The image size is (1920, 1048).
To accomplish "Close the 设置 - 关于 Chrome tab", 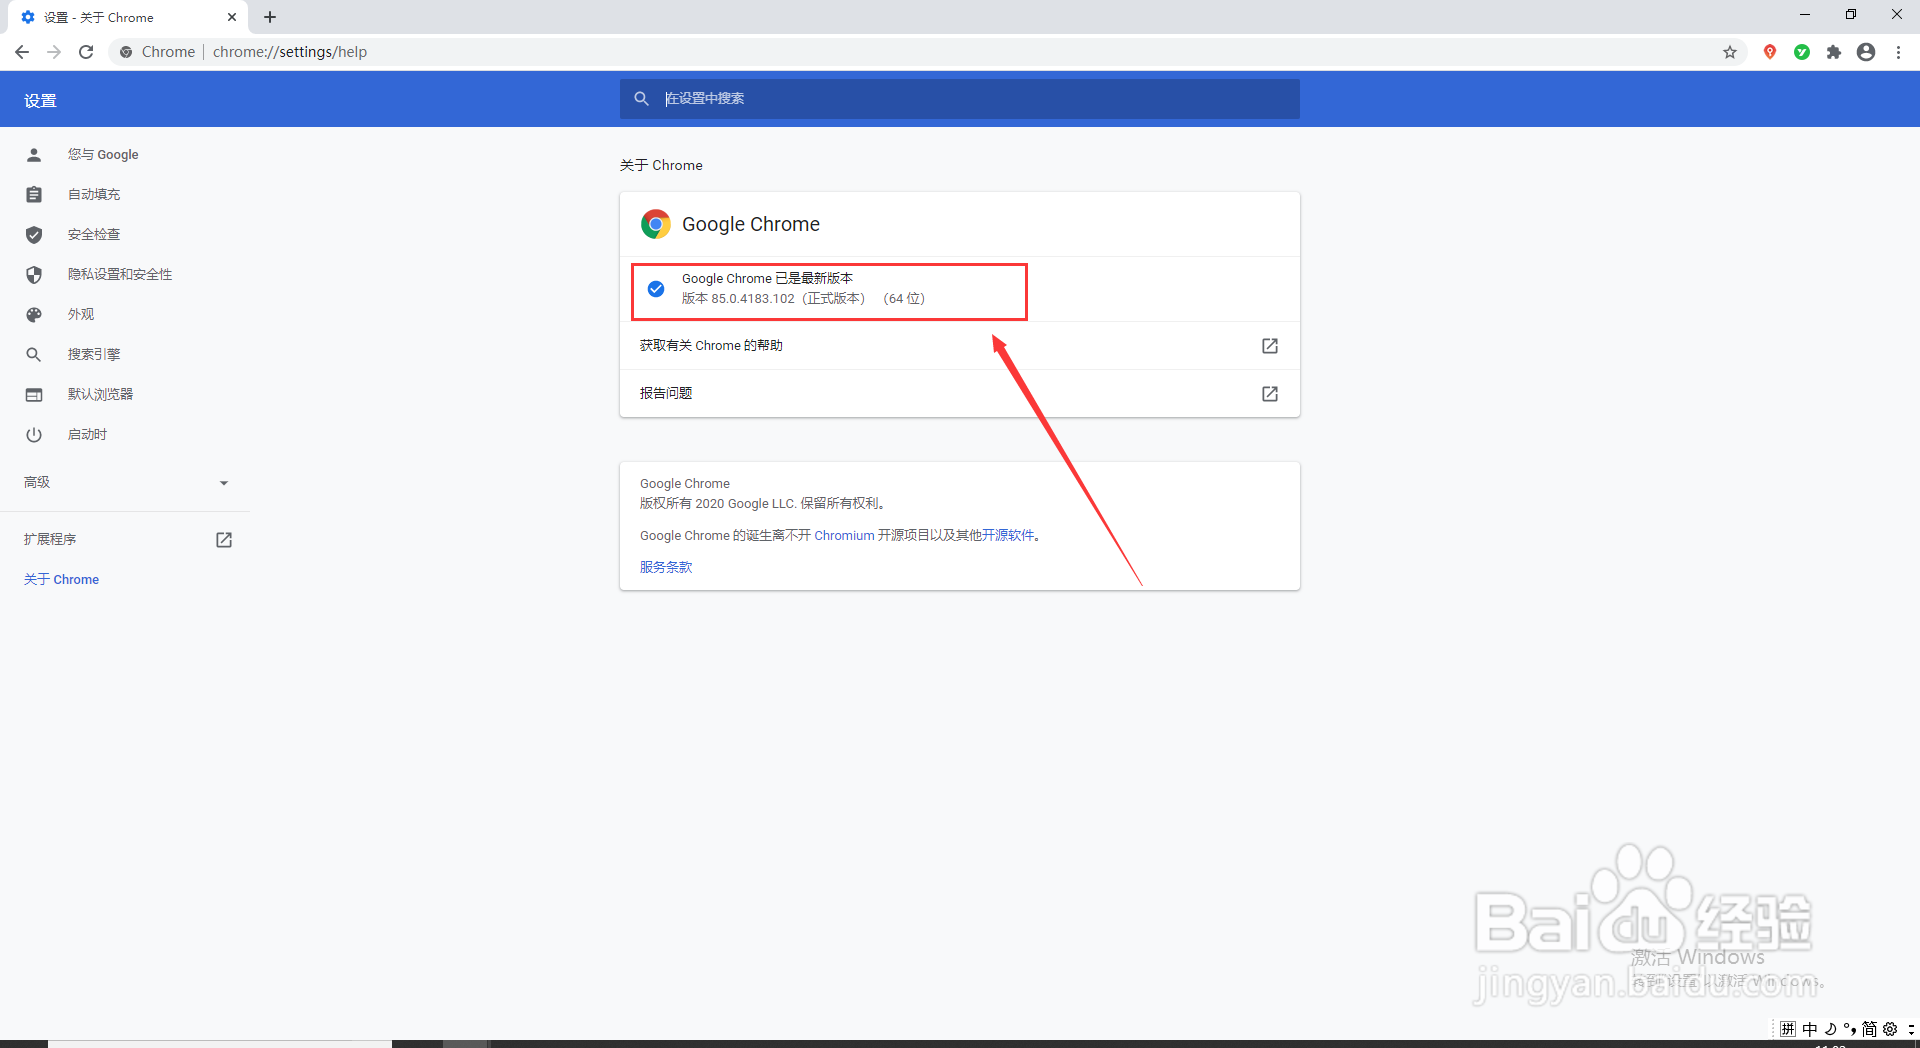I will 232,17.
